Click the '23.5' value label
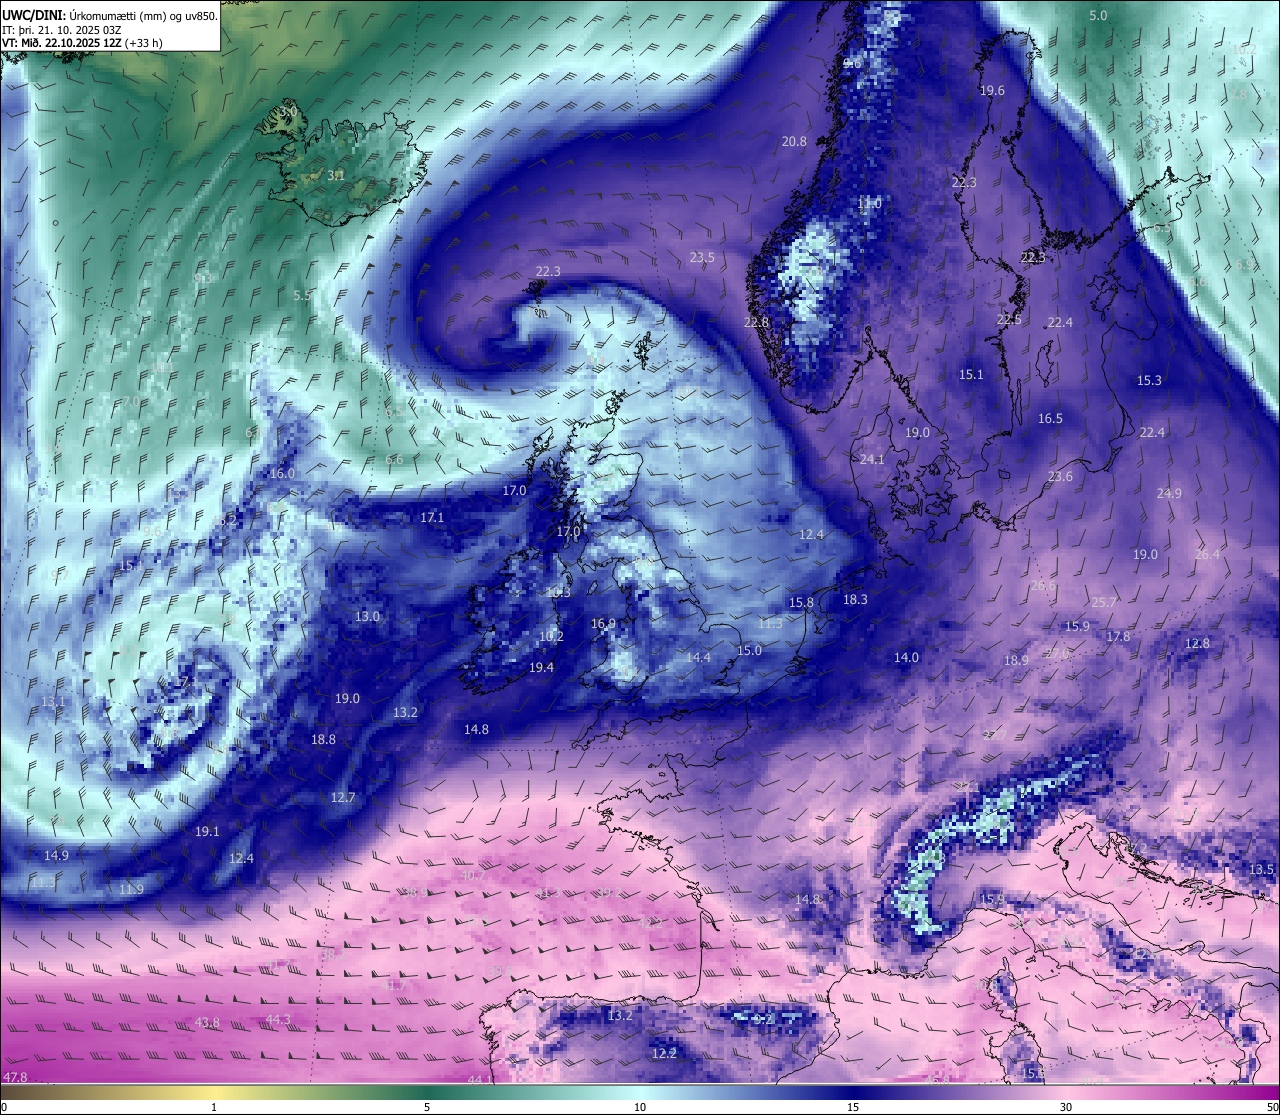The height and width of the screenshot is (1115, 1280). (x=702, y=257)
